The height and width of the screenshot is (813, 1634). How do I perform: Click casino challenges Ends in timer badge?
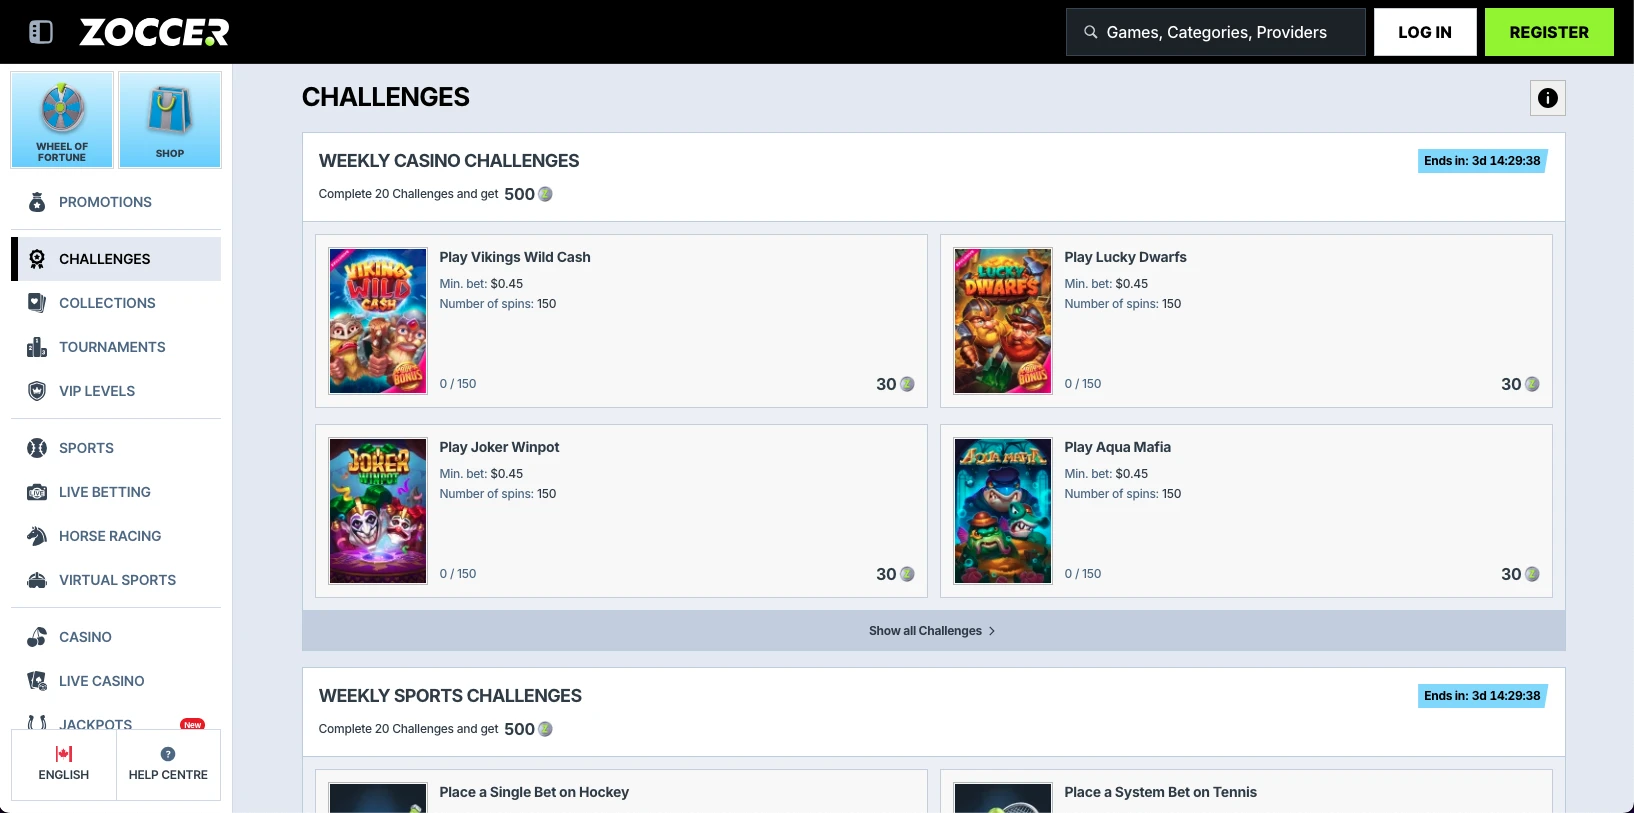(1483, 161)
